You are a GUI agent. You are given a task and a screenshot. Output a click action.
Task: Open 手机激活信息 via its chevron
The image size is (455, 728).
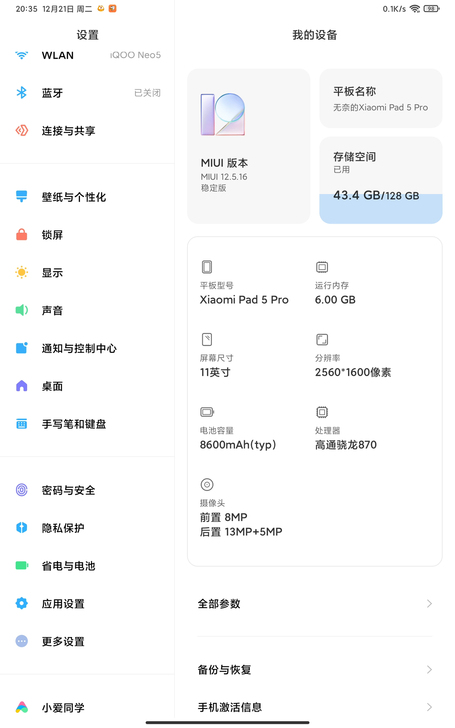click(429, 707)
